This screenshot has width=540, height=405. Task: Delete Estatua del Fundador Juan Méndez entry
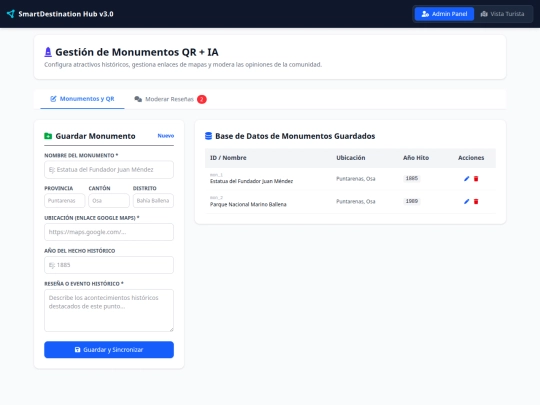coord(476,178)
